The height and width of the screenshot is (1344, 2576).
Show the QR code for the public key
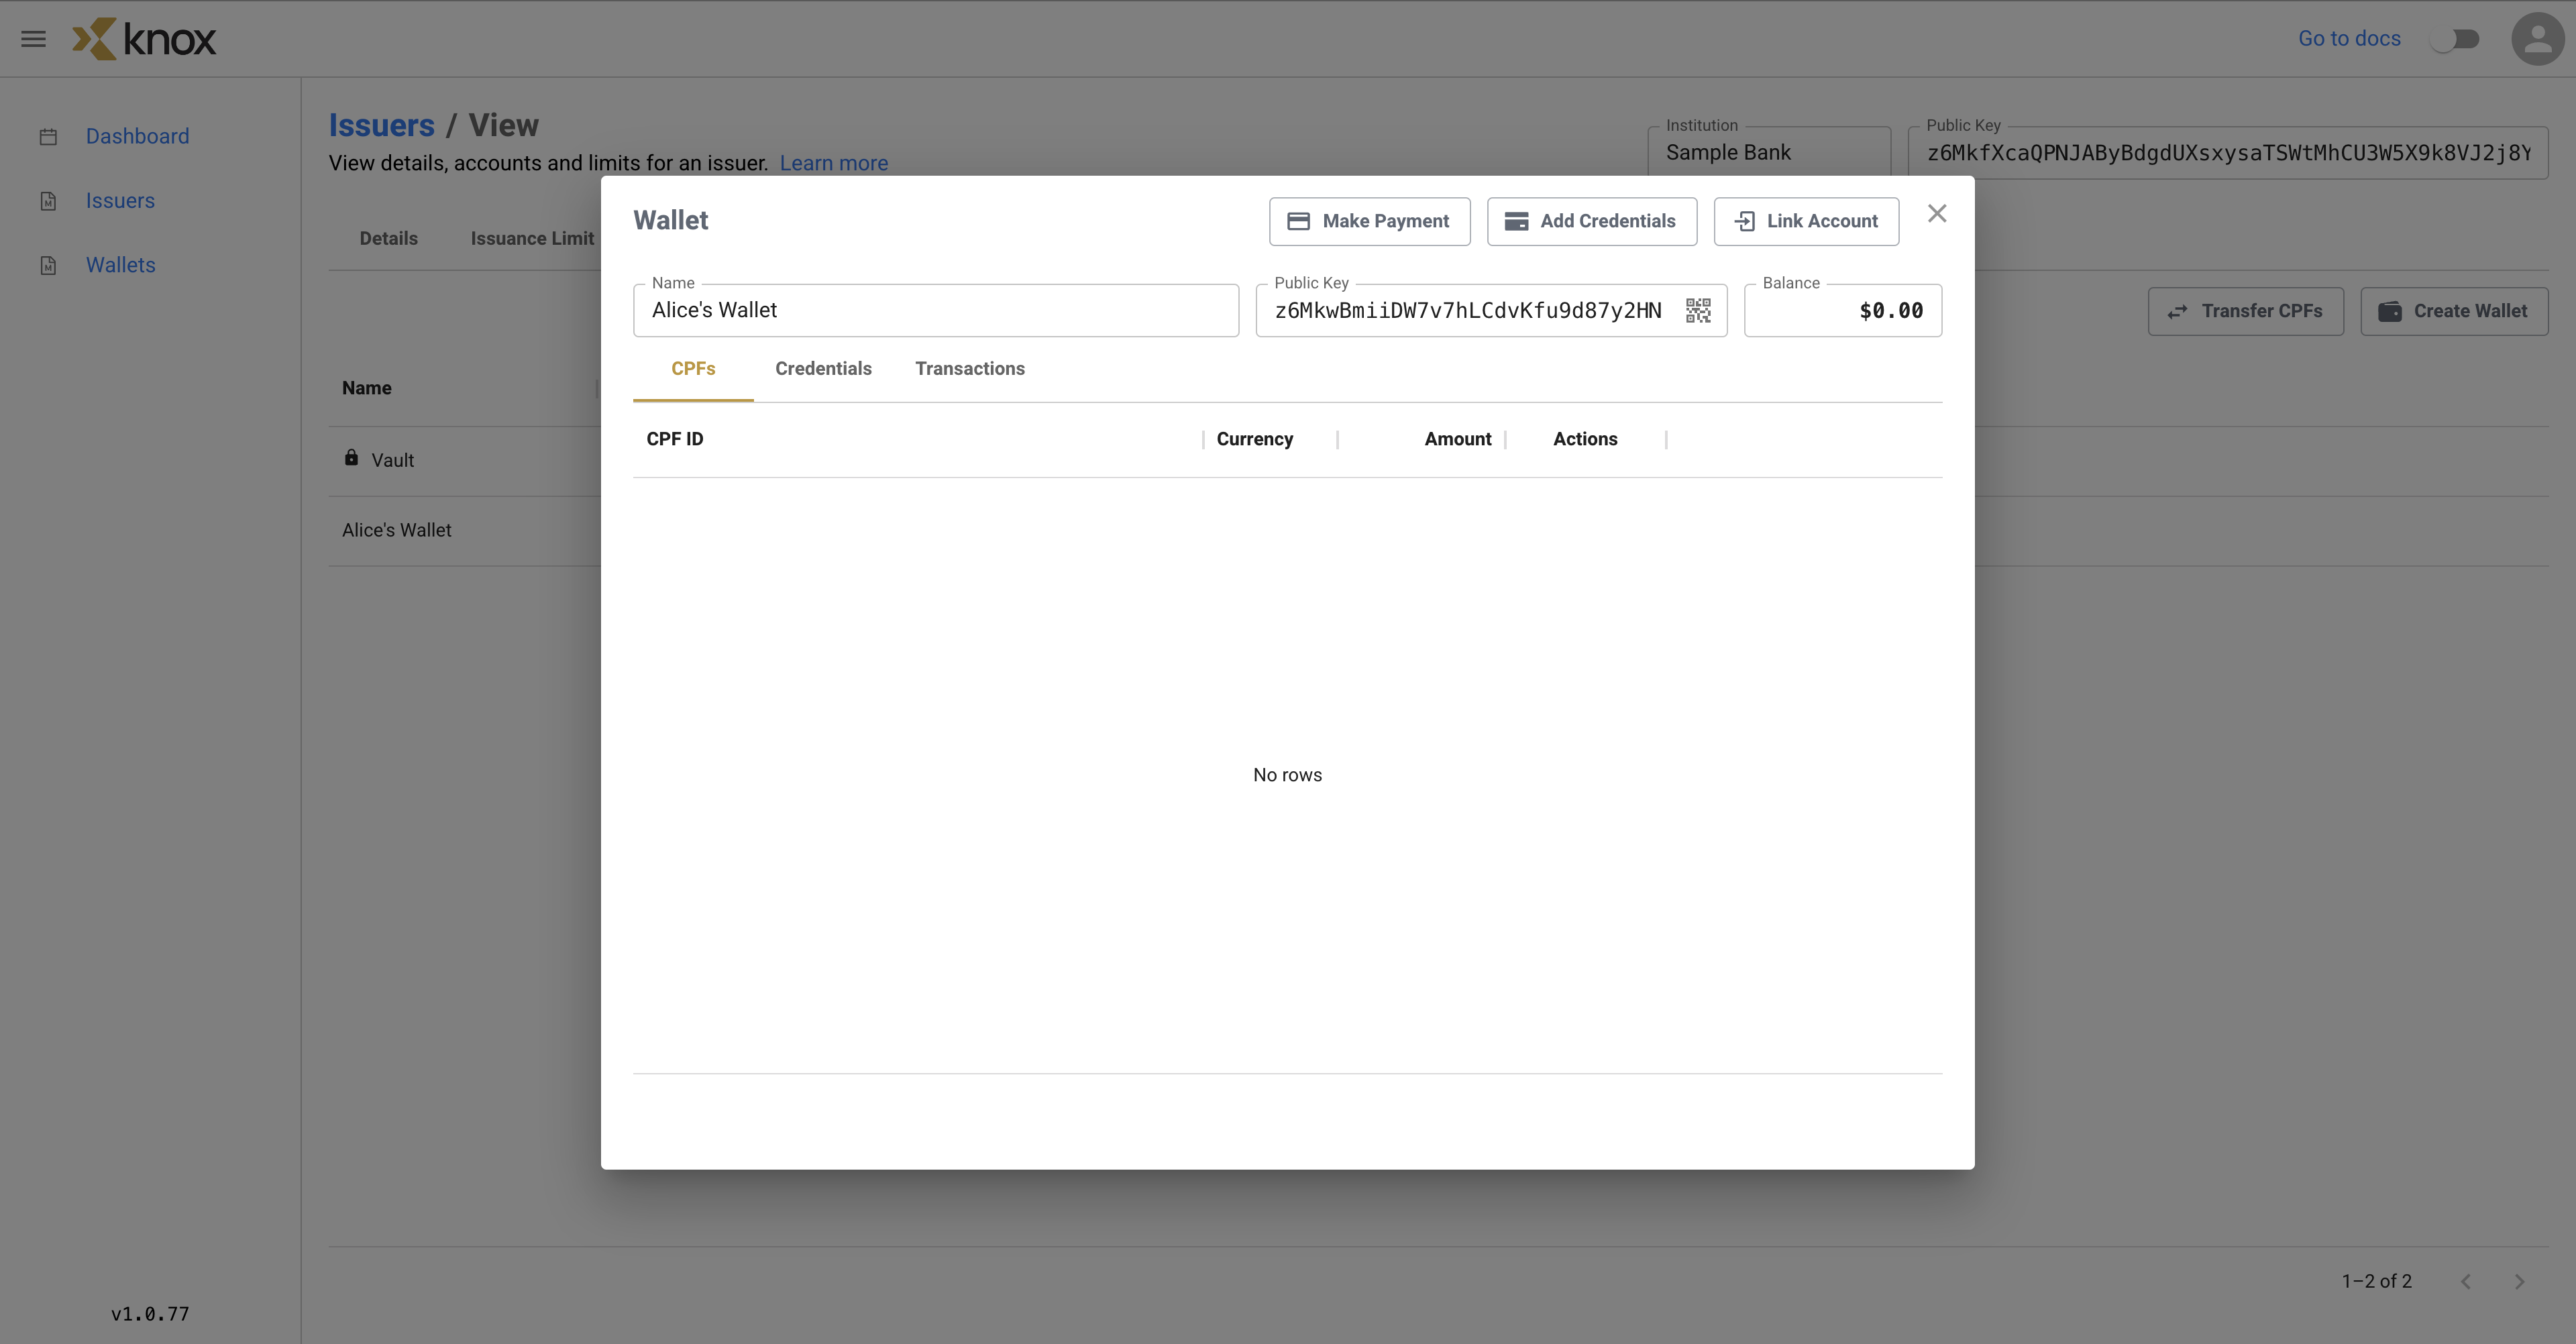[1698, 310]
